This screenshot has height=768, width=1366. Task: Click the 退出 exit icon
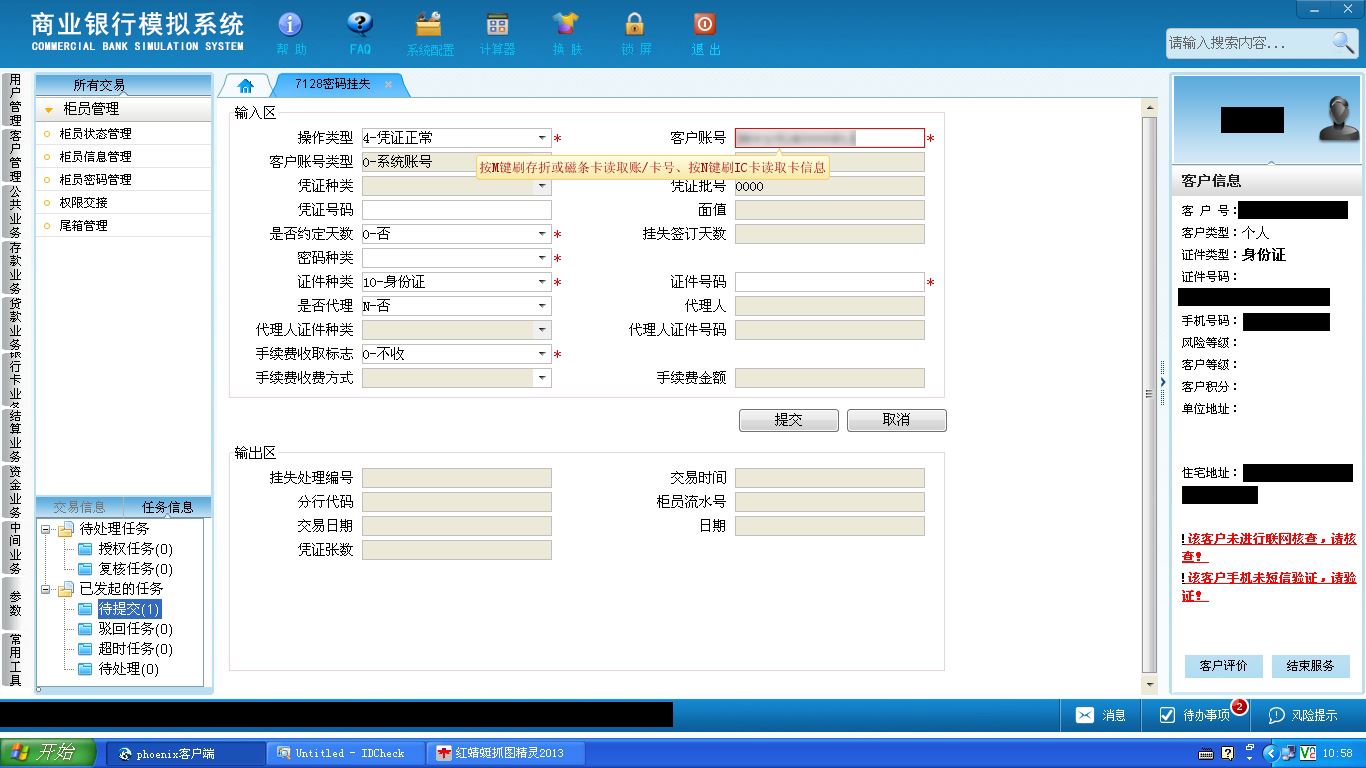pyautogui.click(x=705, y=24)
